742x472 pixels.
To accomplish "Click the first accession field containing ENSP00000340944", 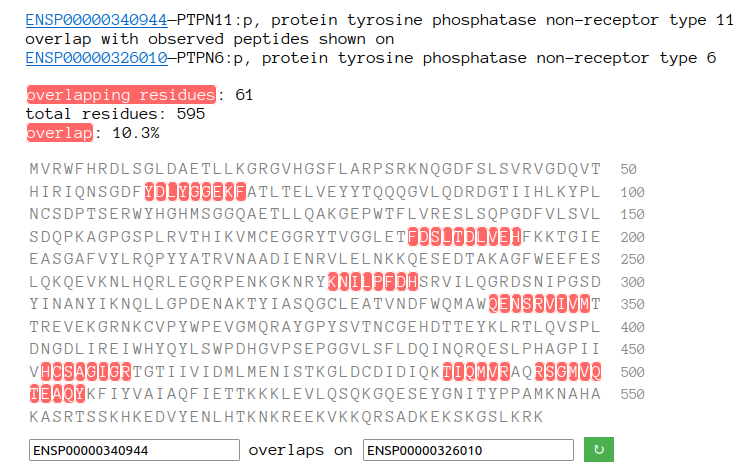I will tap(134, 450).
